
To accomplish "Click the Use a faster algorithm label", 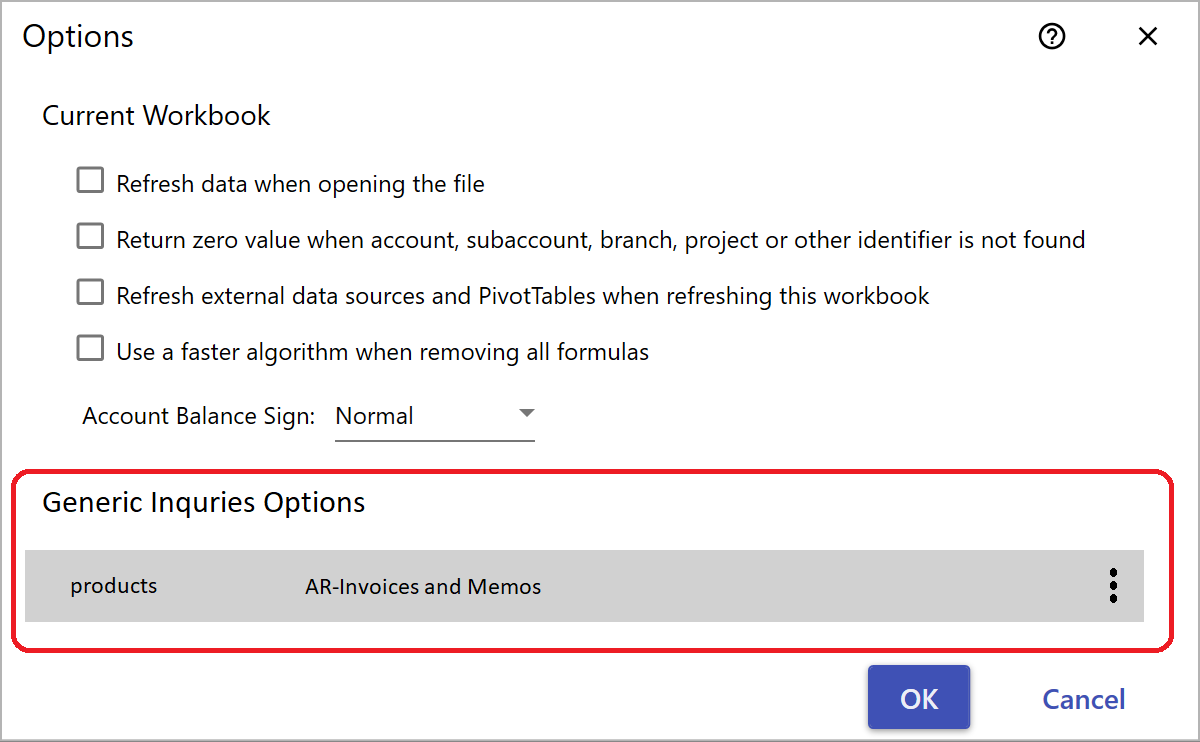I will [383, 352].
